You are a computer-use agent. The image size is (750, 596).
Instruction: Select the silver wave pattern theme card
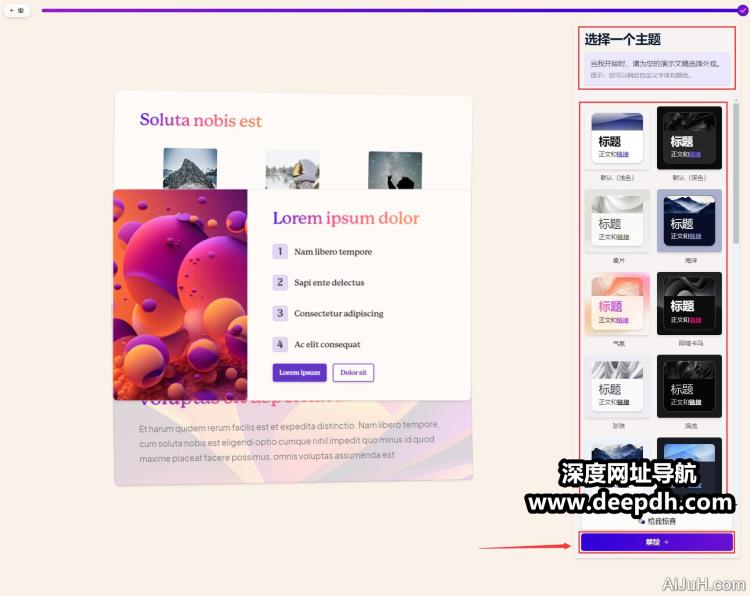click(x=617, y=386)
